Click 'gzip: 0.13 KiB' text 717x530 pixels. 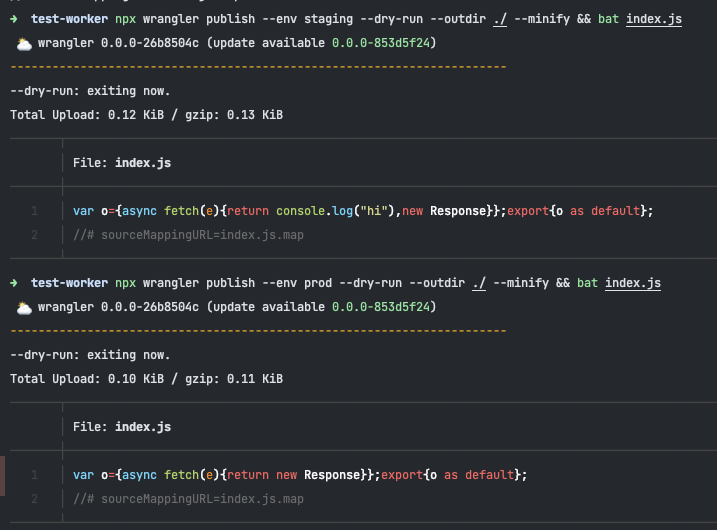234,115
